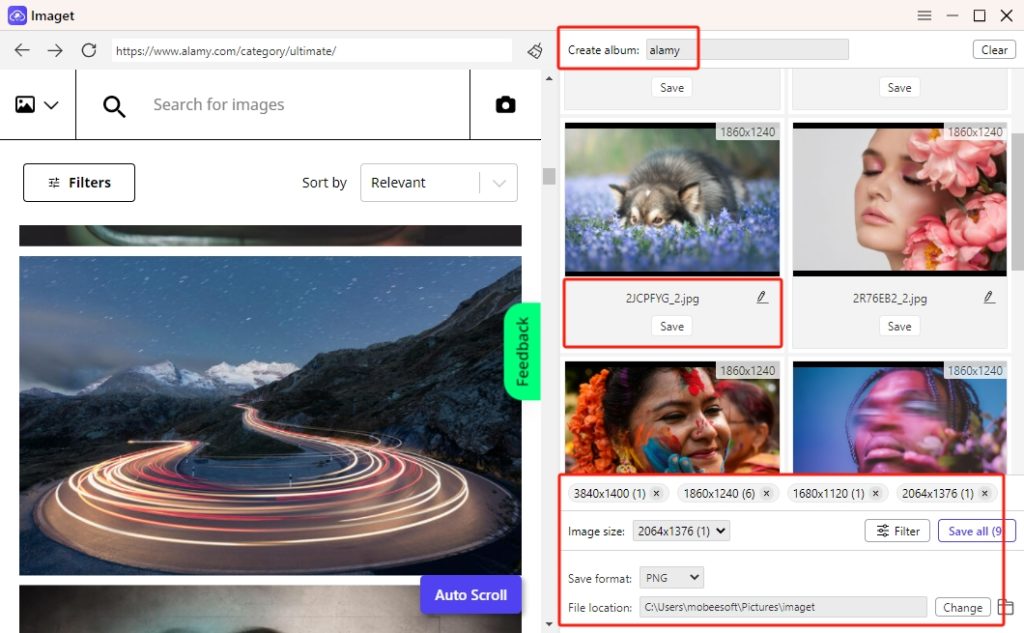The image size is (1024, 633).
Task: Change Save format from PNG dropdown
Action: pyautogui.click(x=671, y=576)
